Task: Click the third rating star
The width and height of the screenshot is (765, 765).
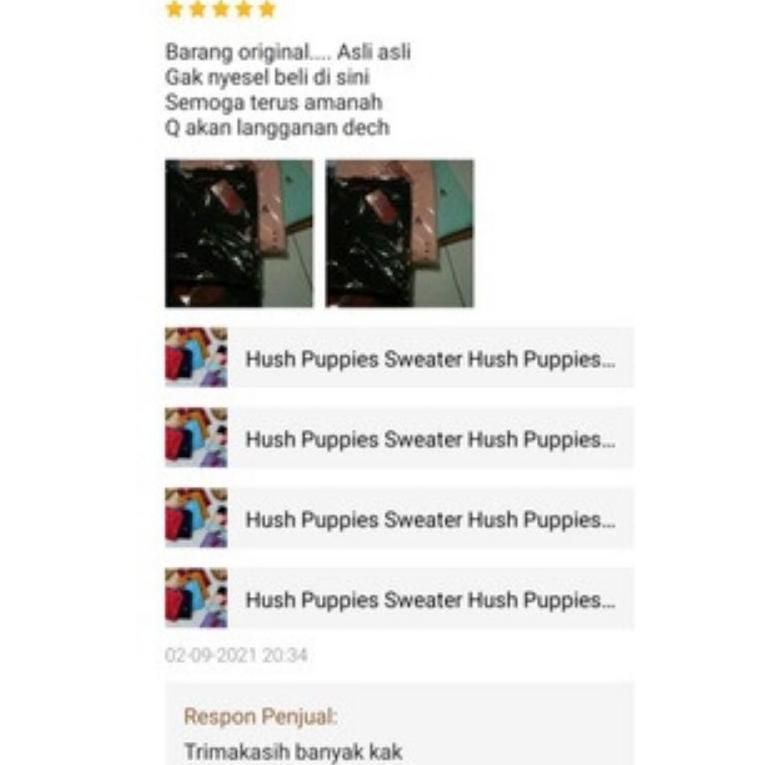Action: [221, 9]
